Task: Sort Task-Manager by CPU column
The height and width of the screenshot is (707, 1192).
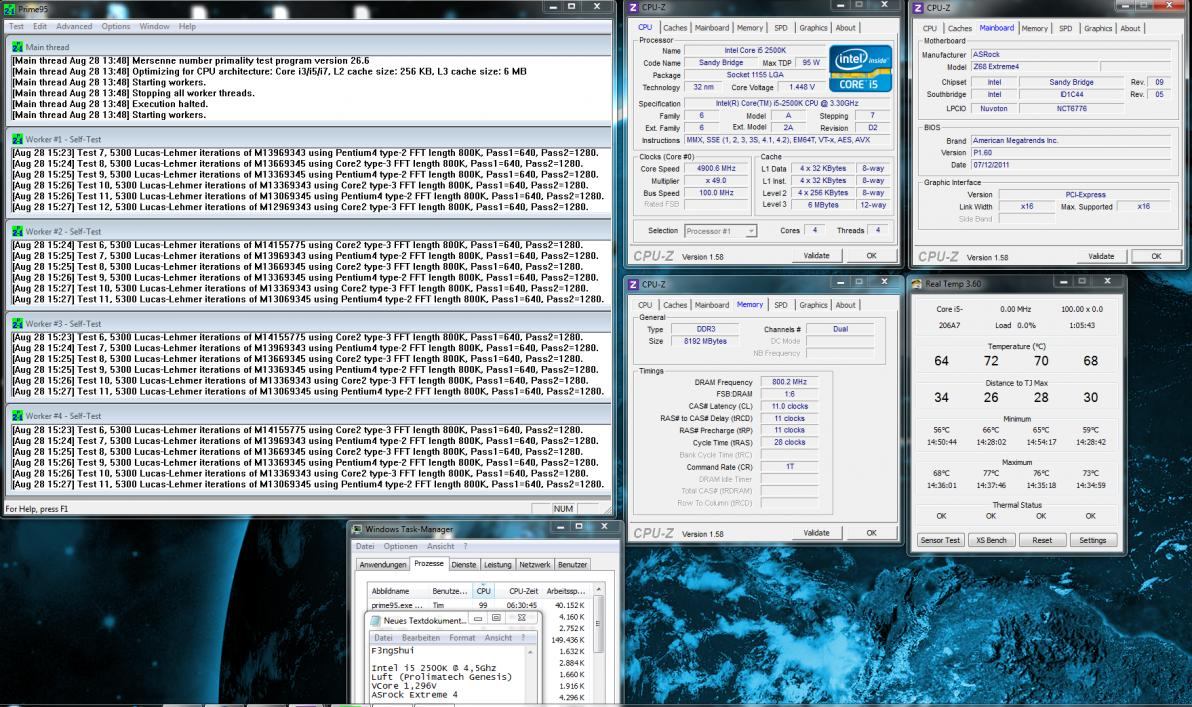Action: click(x=483, y=591)
